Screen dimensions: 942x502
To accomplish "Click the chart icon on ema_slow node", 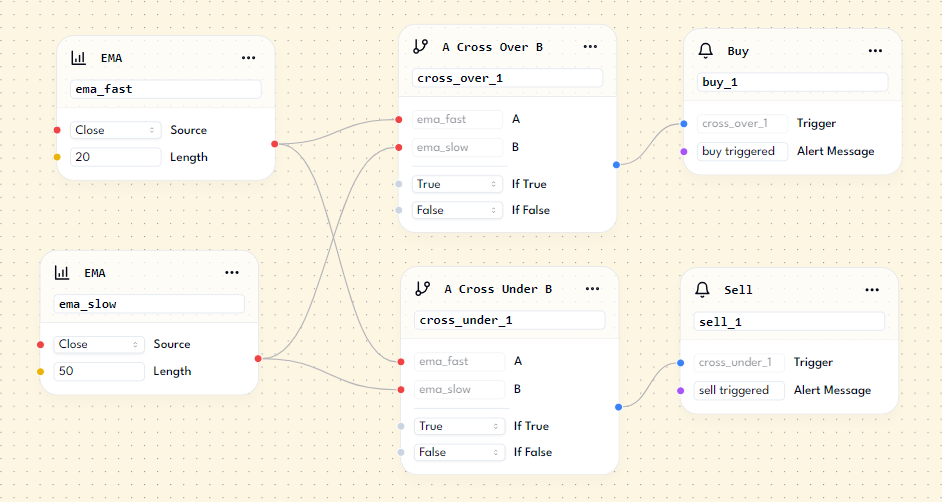I will point(62,272).
